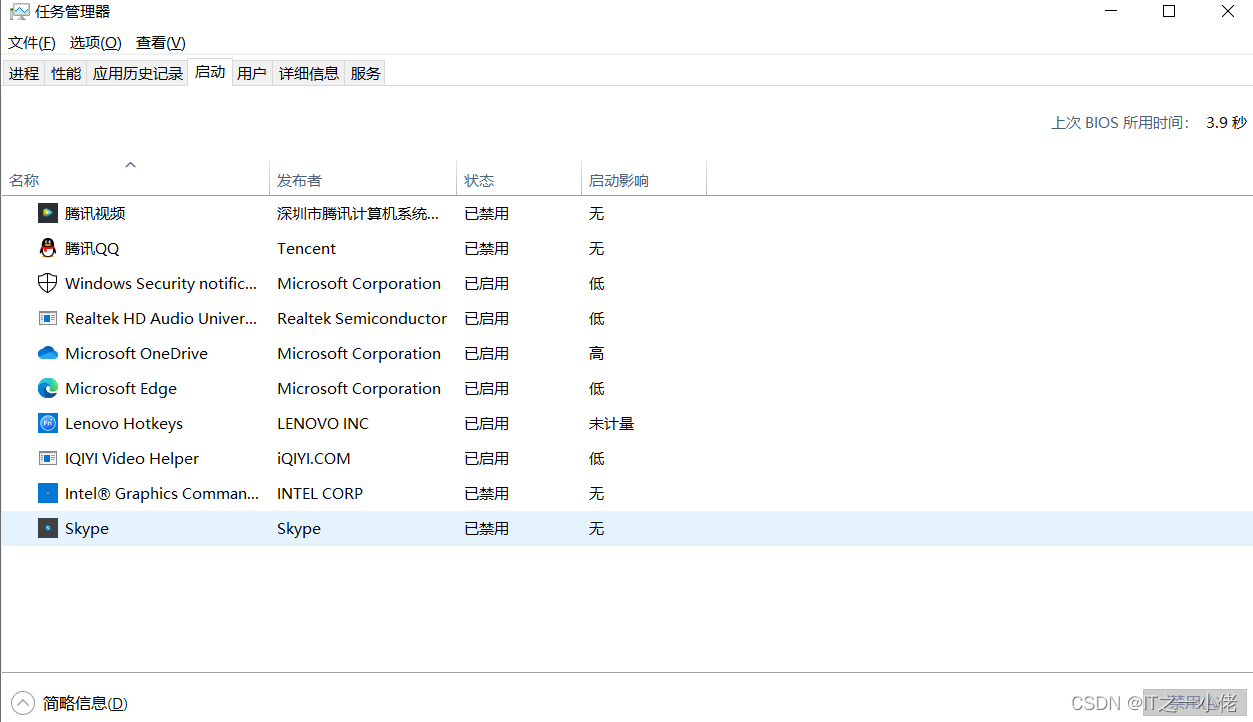Select the IQIYI Video Helper row name
The image size is (1253, 722).
coord(132,458)
